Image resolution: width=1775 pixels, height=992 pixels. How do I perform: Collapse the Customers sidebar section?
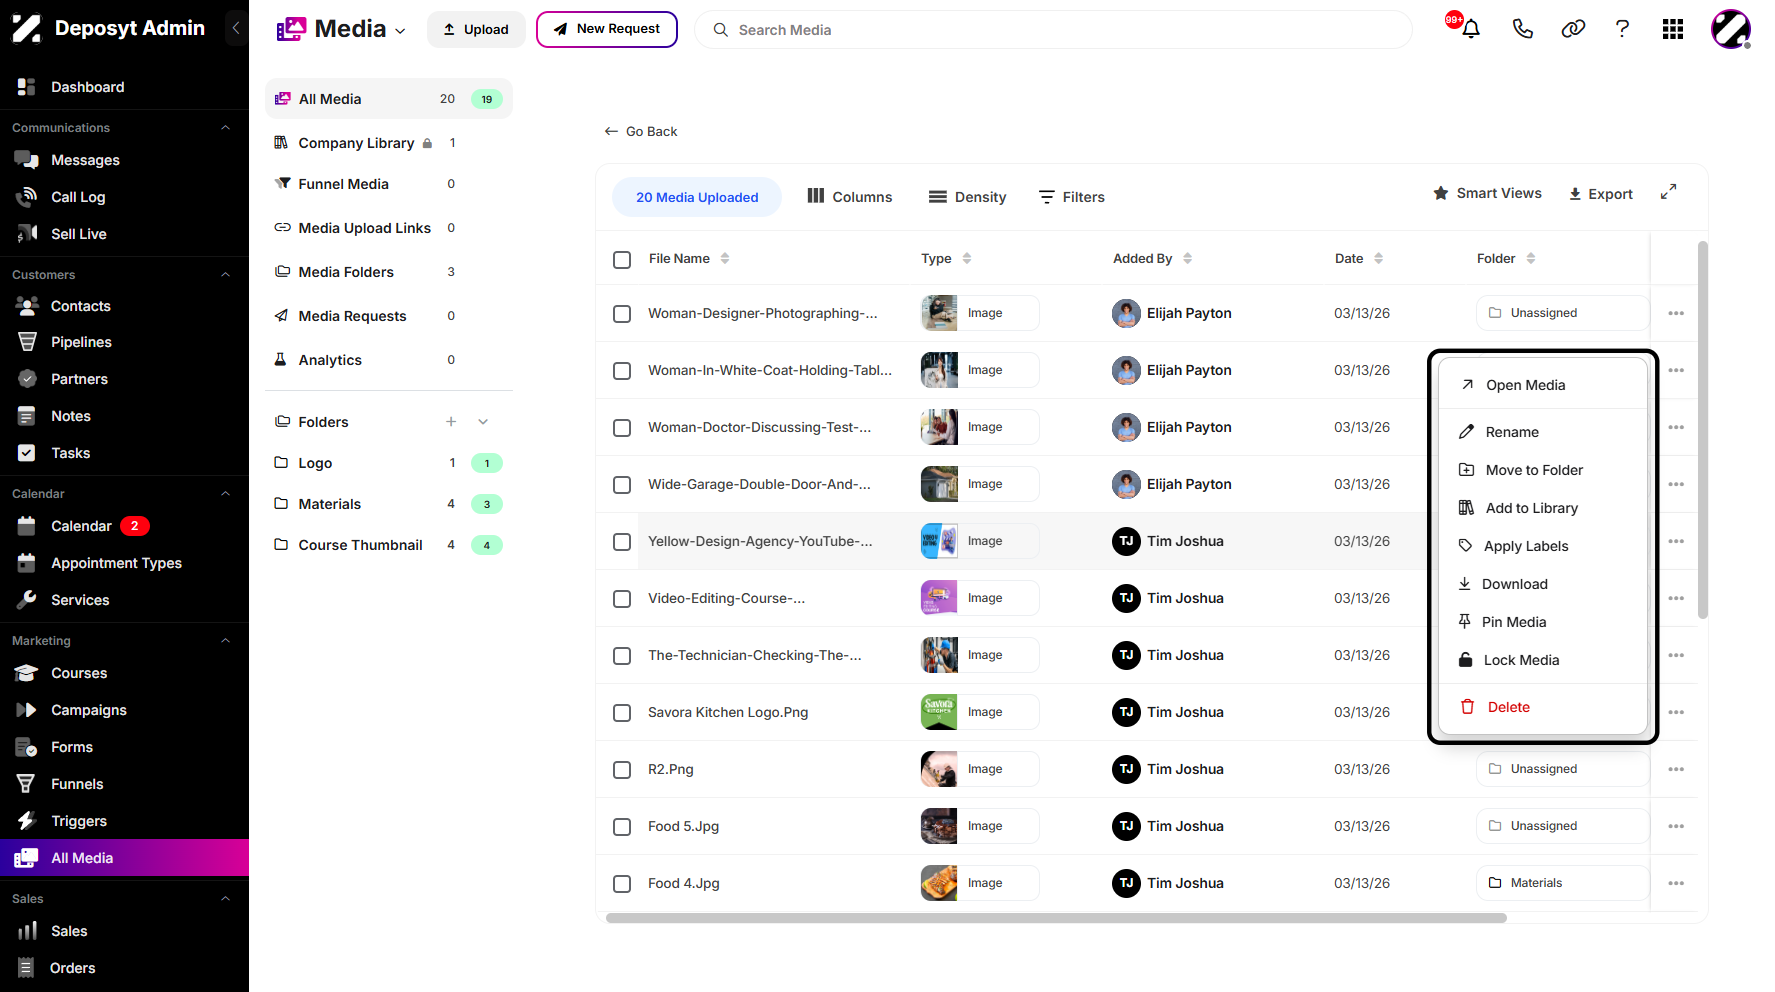click(225, 275)
